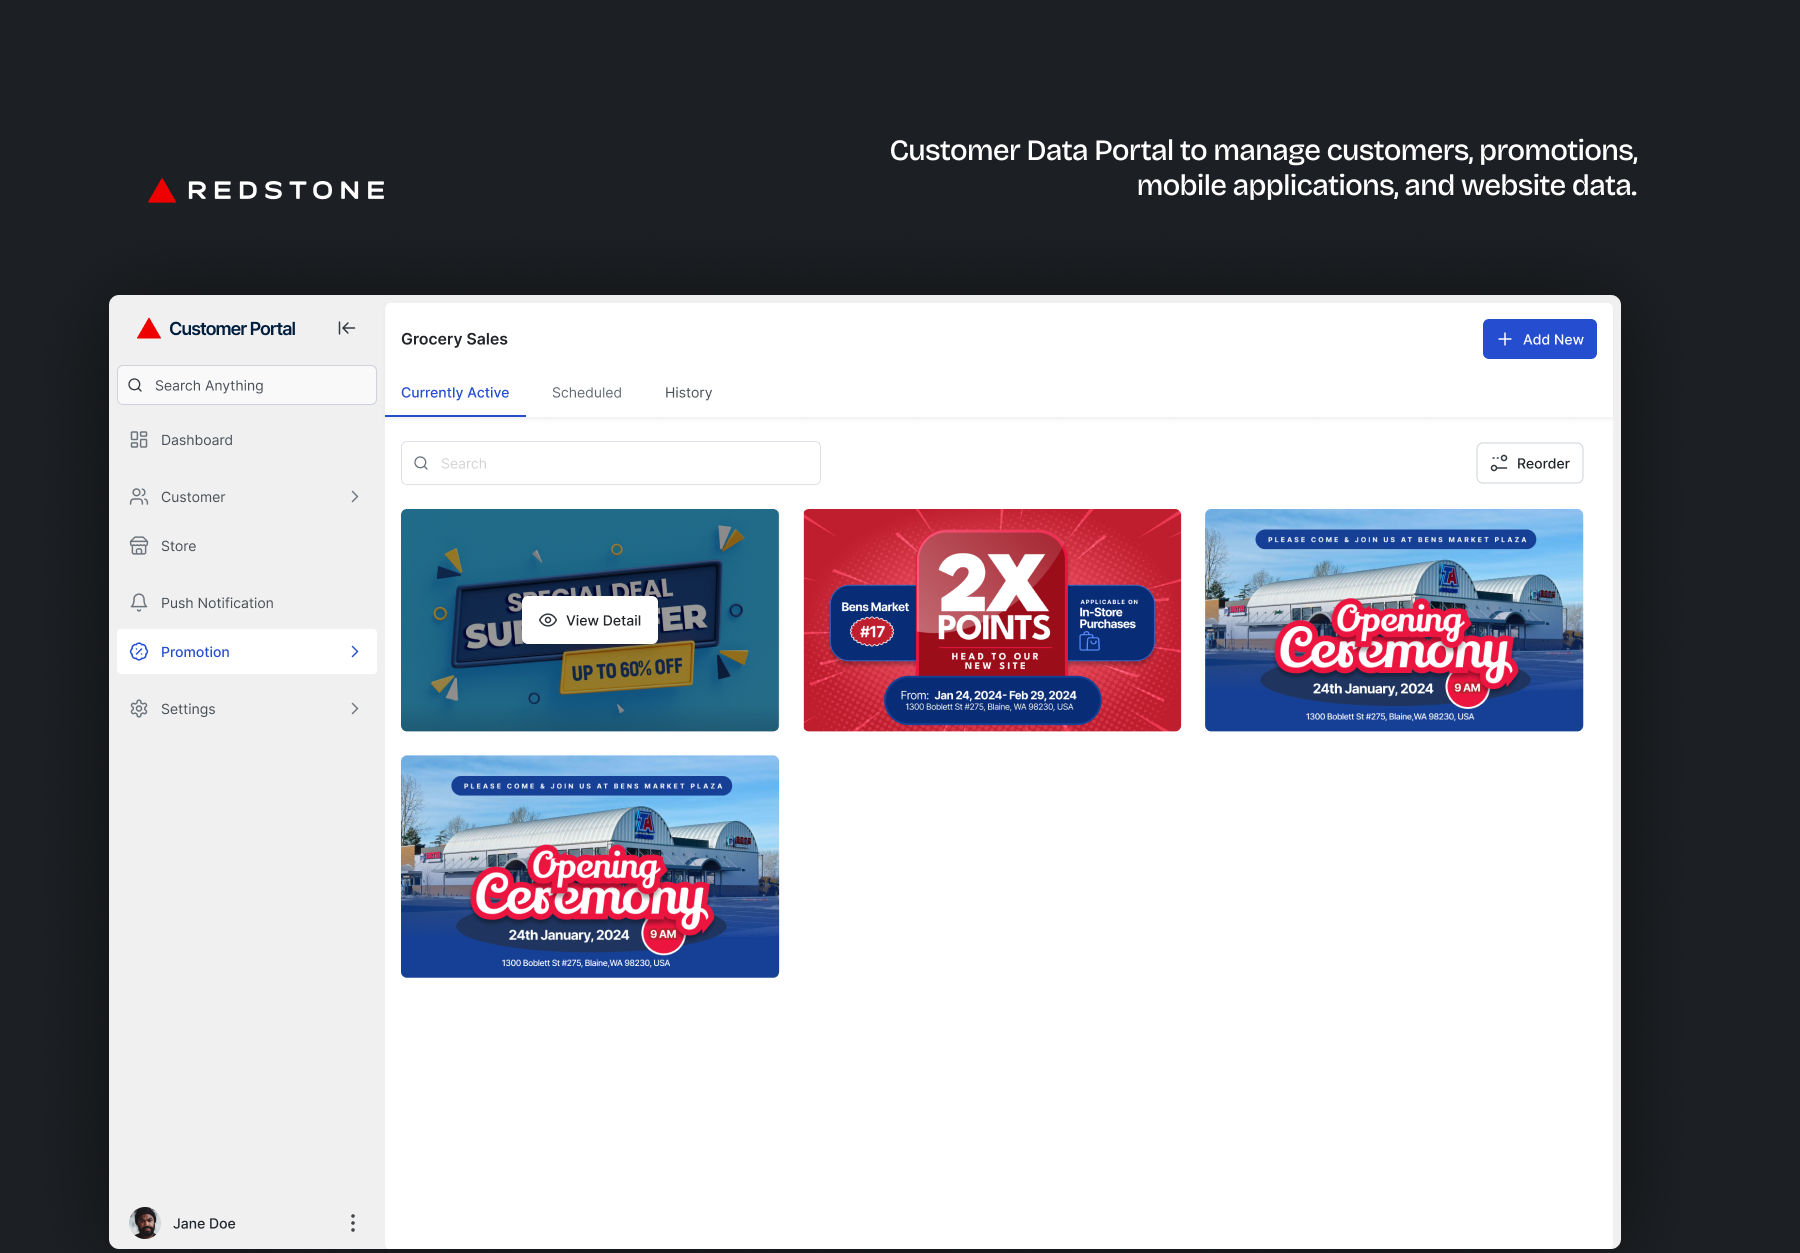Click the sidebar search magnifier icon
This screenshot has height=1253, width=1800.
click(136, 385)
